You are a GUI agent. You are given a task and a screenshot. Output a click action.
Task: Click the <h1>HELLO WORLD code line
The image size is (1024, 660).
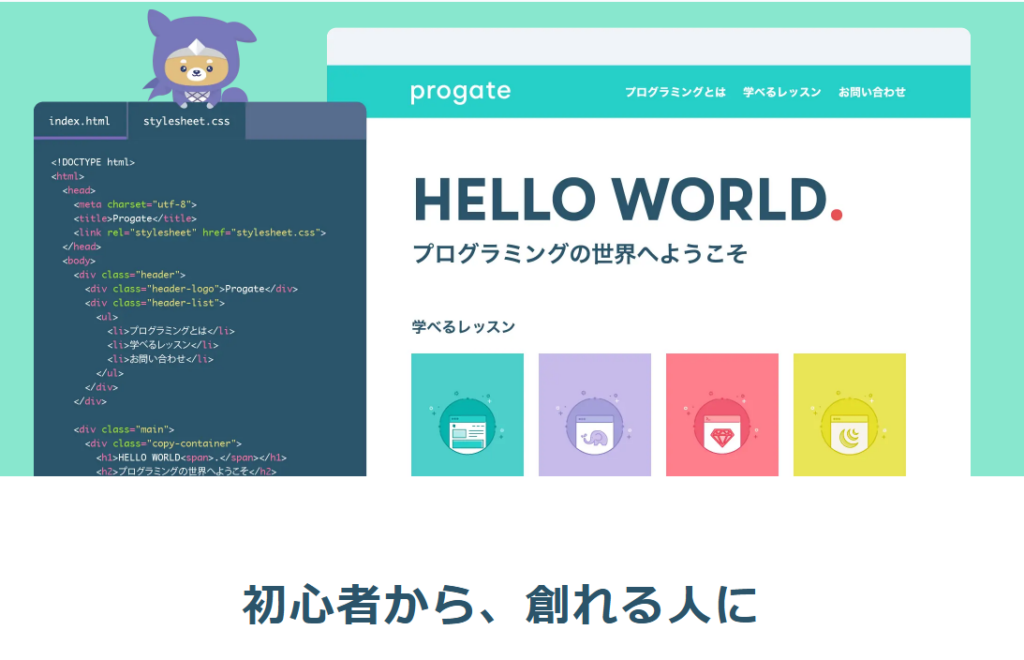coord(191,458)
